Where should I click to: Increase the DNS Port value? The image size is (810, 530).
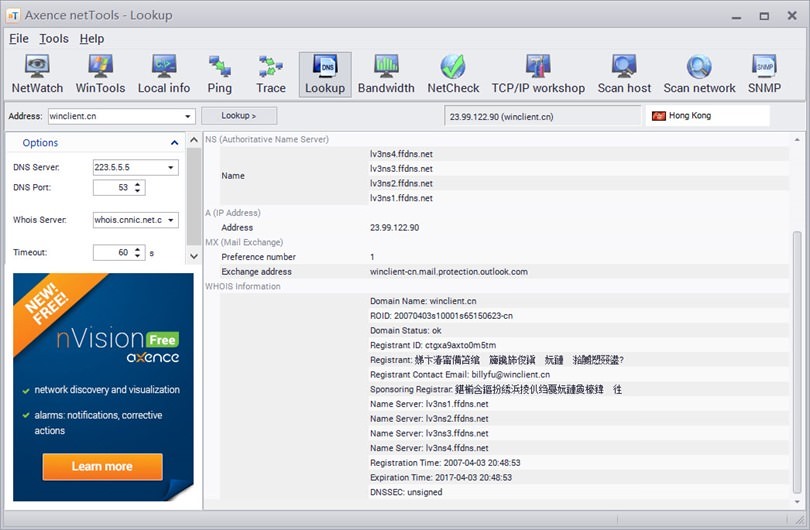click(x=138, y=183)
